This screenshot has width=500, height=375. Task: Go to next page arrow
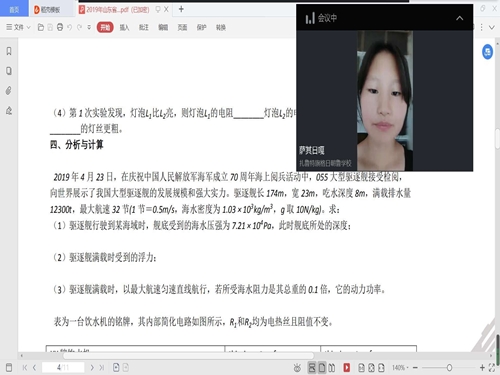coord(92,368)
